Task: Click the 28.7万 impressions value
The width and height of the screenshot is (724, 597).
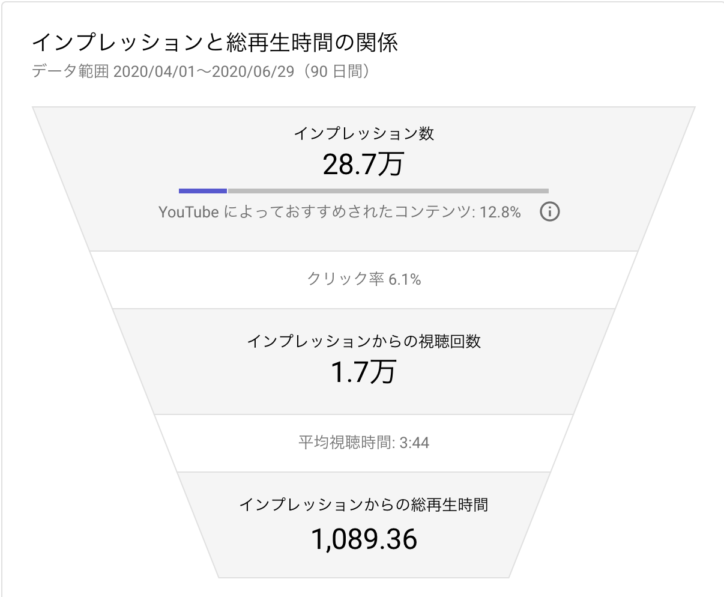Action: coord(363,164)
